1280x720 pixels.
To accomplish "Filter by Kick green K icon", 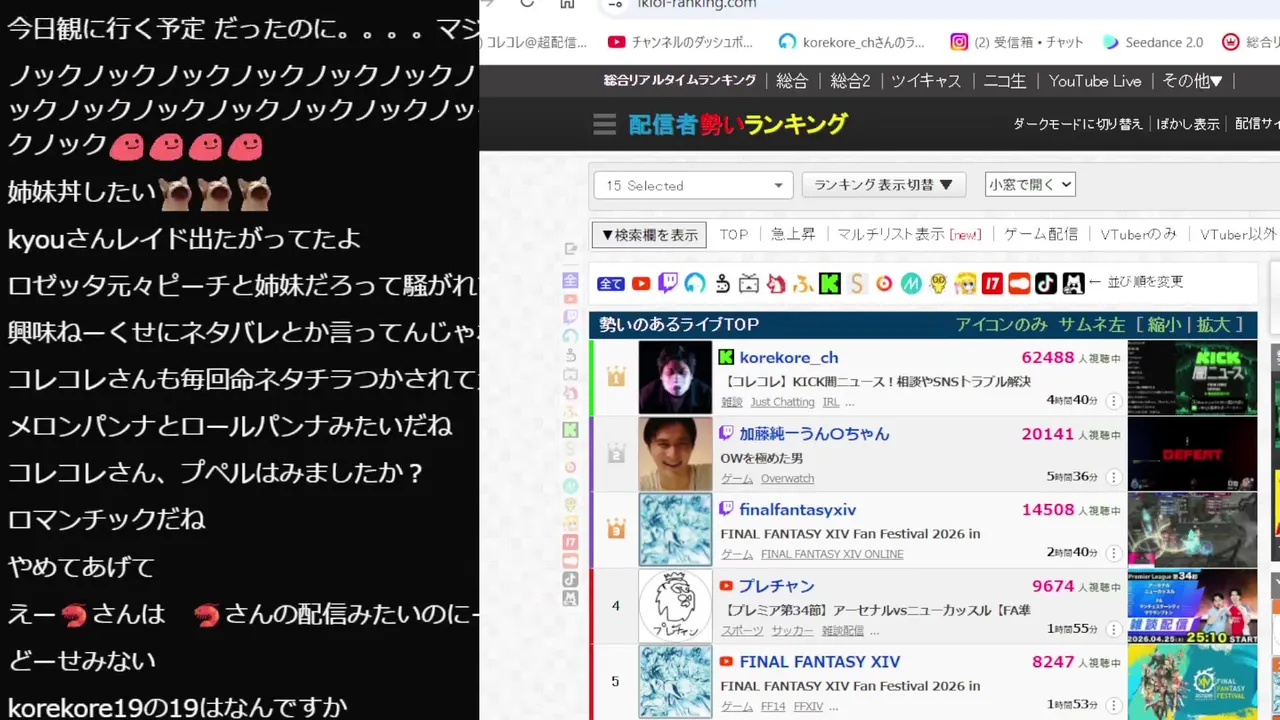I will click(829, 284).
